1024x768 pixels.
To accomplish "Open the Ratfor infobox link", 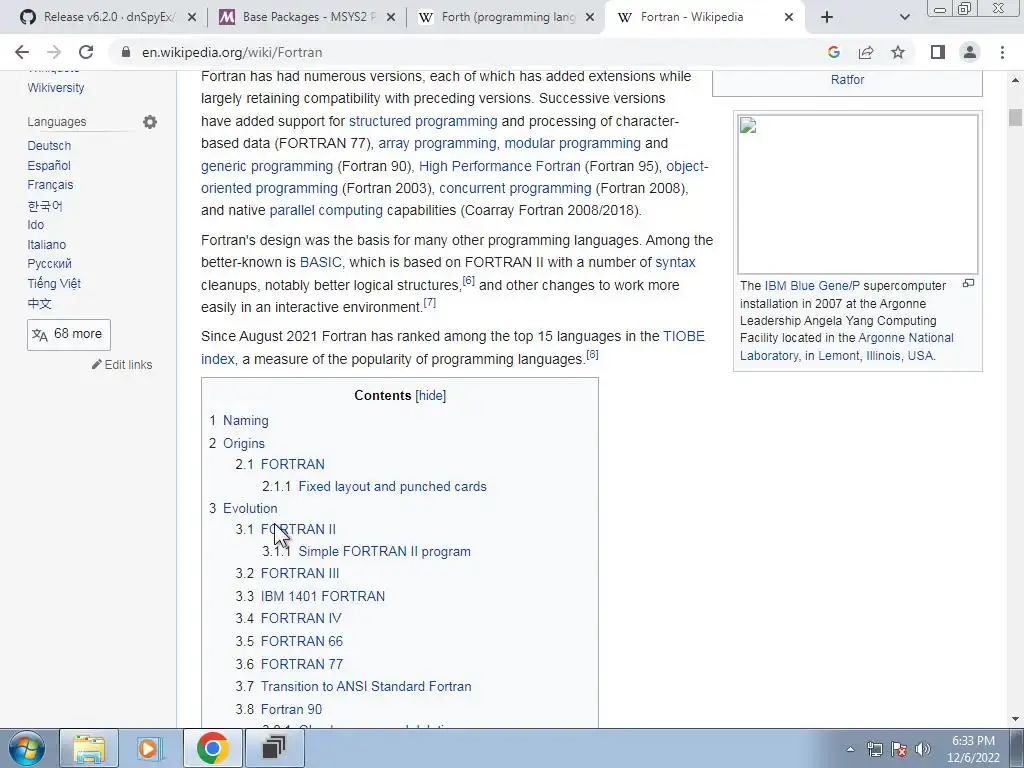I will (848, 80).
